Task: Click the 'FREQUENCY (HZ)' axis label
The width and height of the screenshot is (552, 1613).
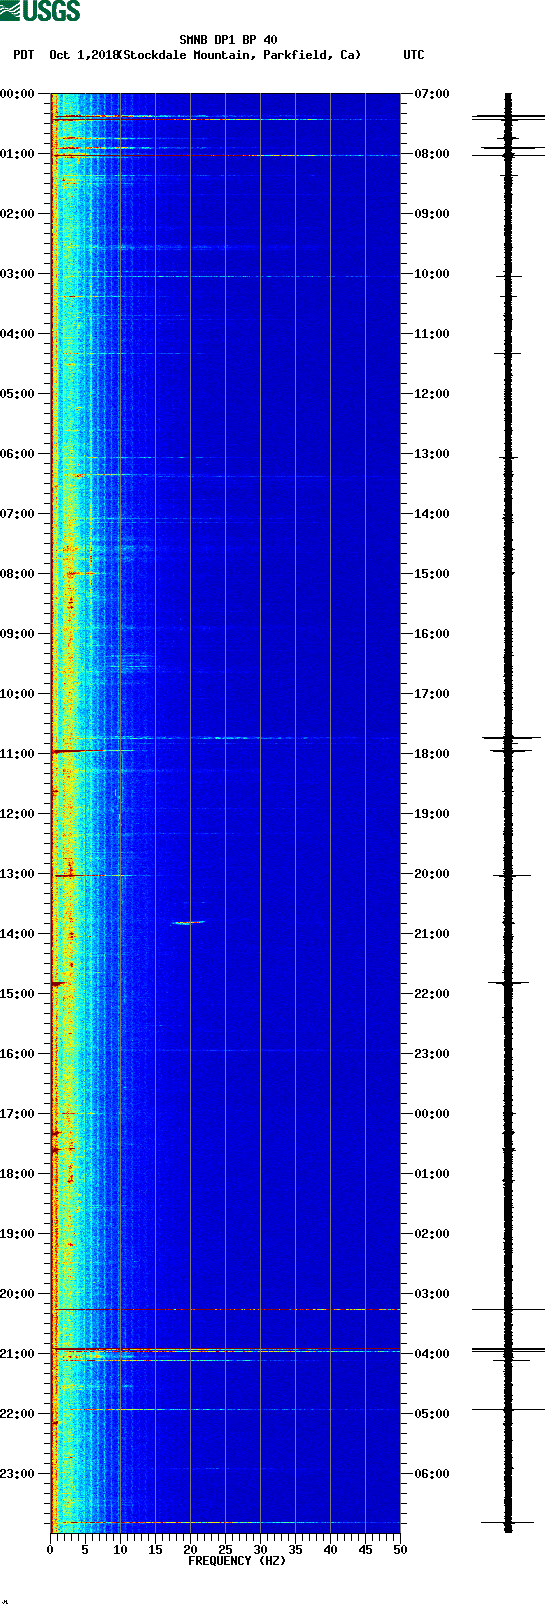Action: click(x=237, y=1561)
